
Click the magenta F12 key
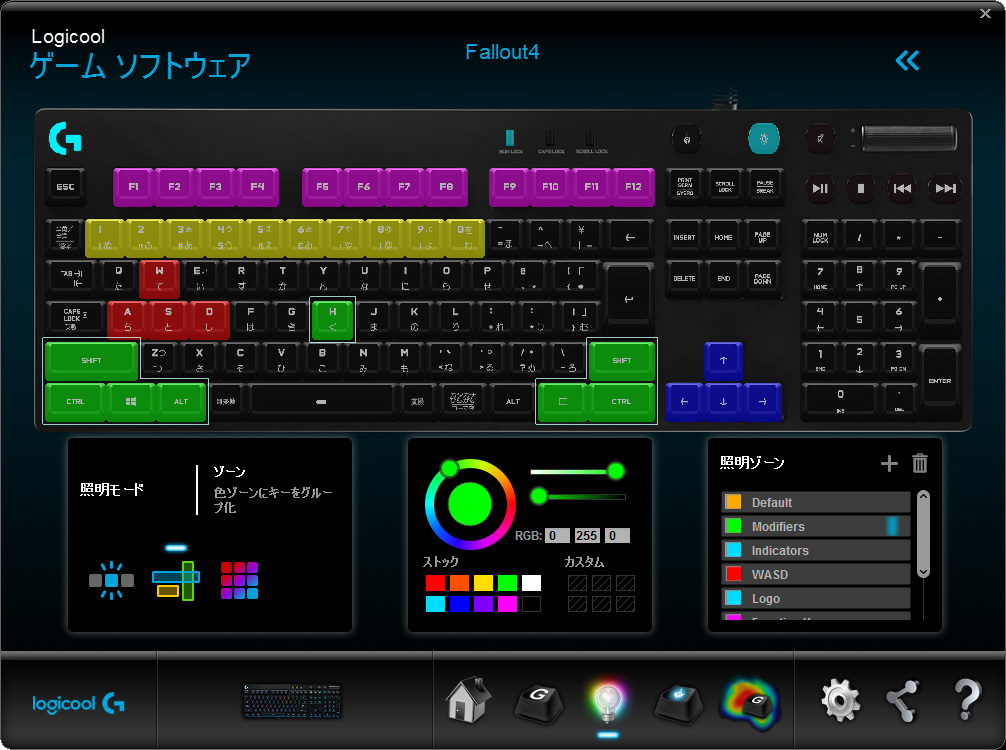point(633,187)
